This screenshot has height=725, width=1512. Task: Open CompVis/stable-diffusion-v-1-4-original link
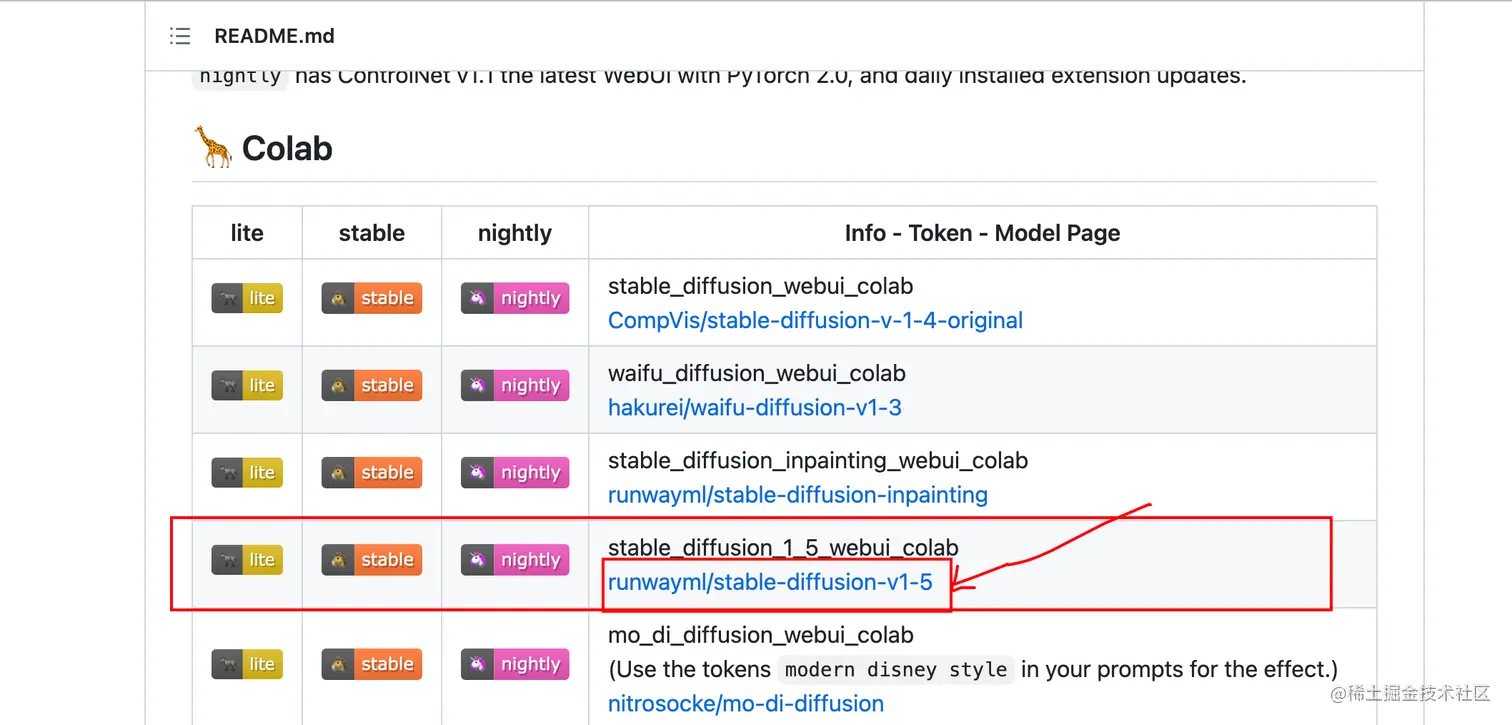coord(815,321)
